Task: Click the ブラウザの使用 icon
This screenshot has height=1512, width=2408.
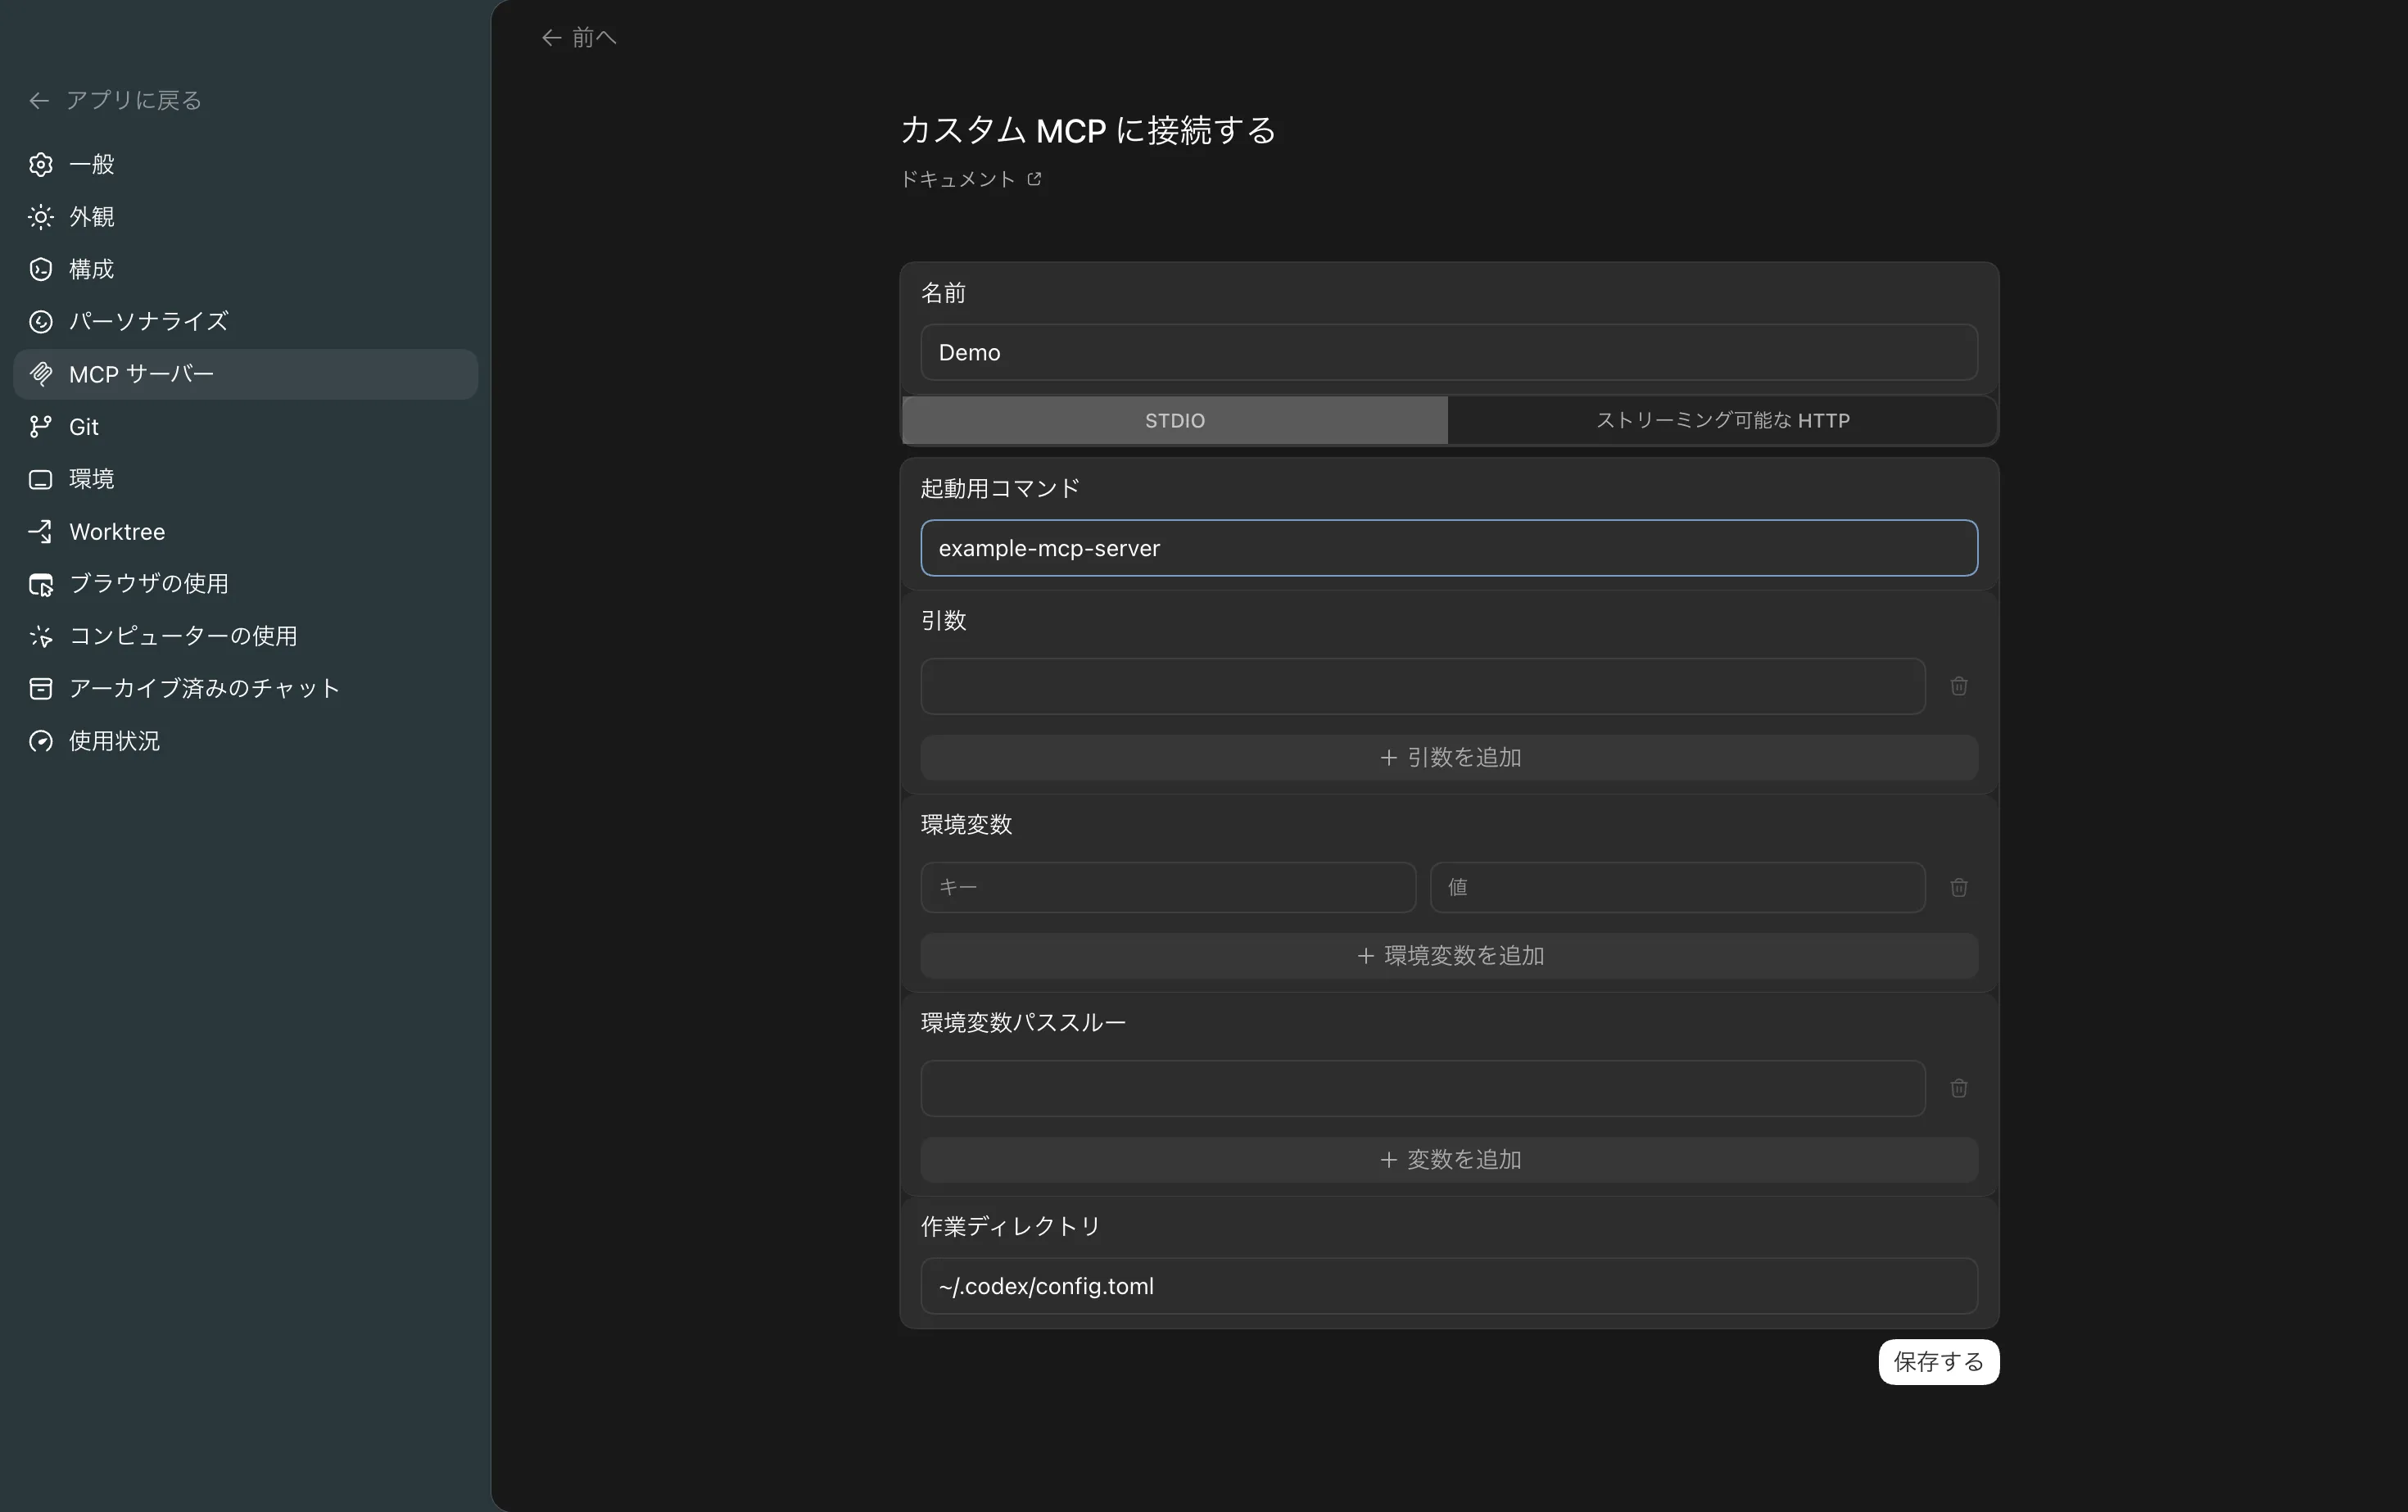Action: (41, 584)
